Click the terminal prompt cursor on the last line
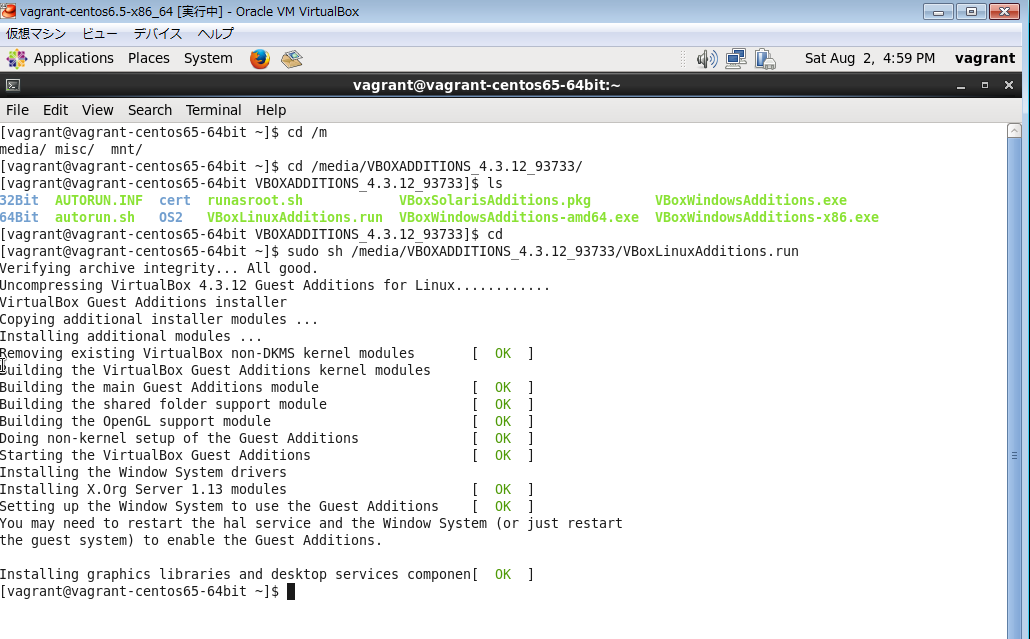The width and height of the screenshot is (1030, 639). click(291, 592)
